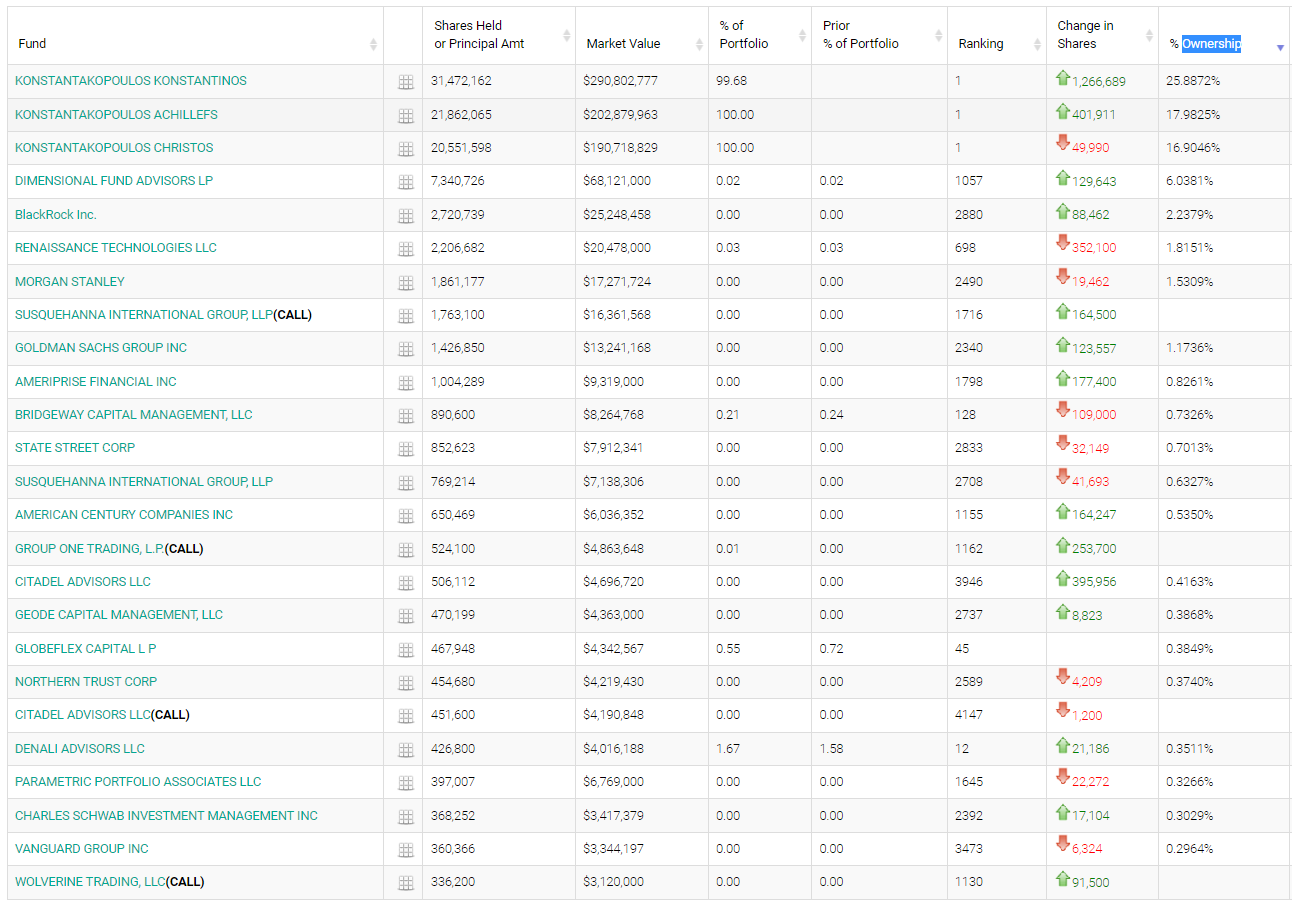1292x906 pixels.
Task: Open grid icon for GEODE CAPITAL MANAGEMENT row
Action: (405, 616)
